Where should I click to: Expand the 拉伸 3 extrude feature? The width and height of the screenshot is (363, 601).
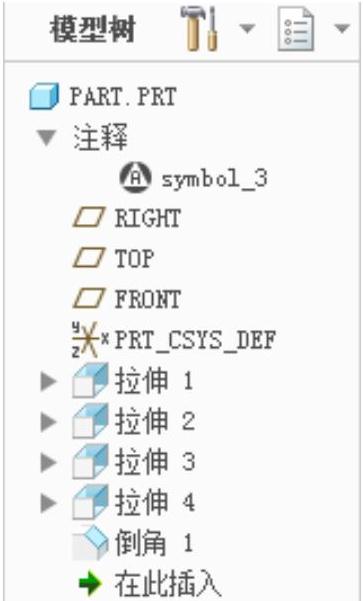[48, 462]
